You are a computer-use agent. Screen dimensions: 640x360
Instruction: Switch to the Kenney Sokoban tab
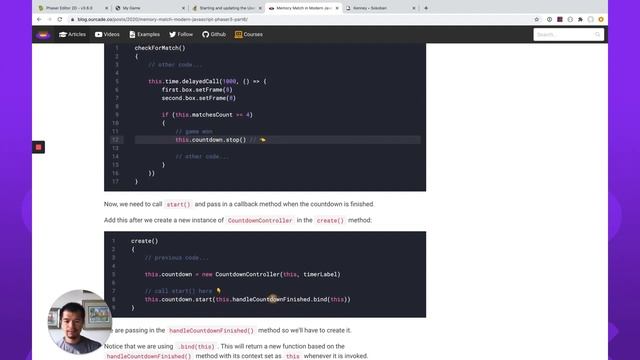click(380, 8)
